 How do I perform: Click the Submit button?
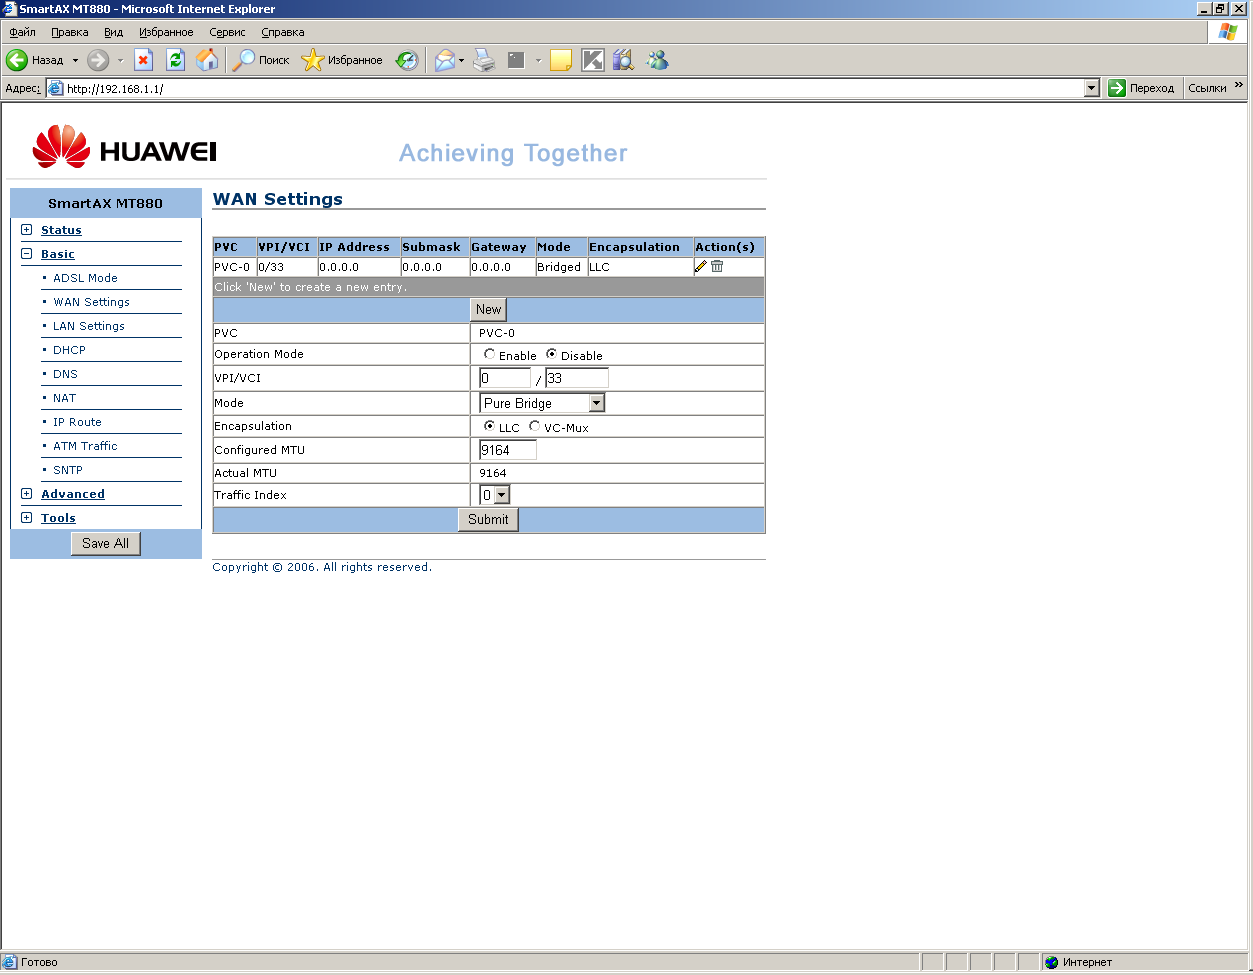[489, 520]
